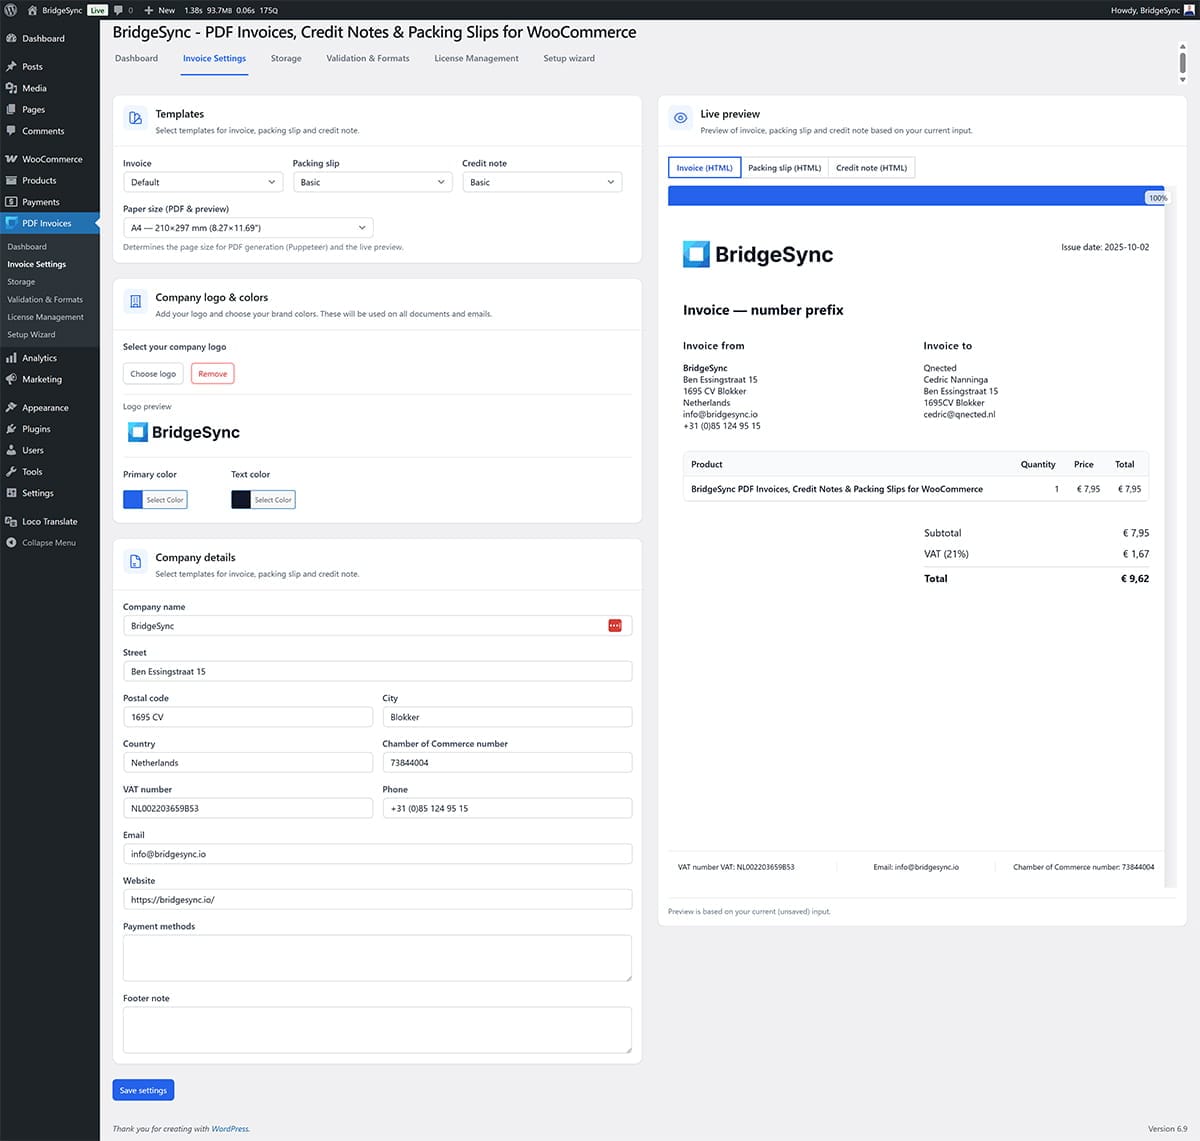Show the Credit note (HTML) preview
This screenshot has height=1141, width=1200.
click(872, 168)
